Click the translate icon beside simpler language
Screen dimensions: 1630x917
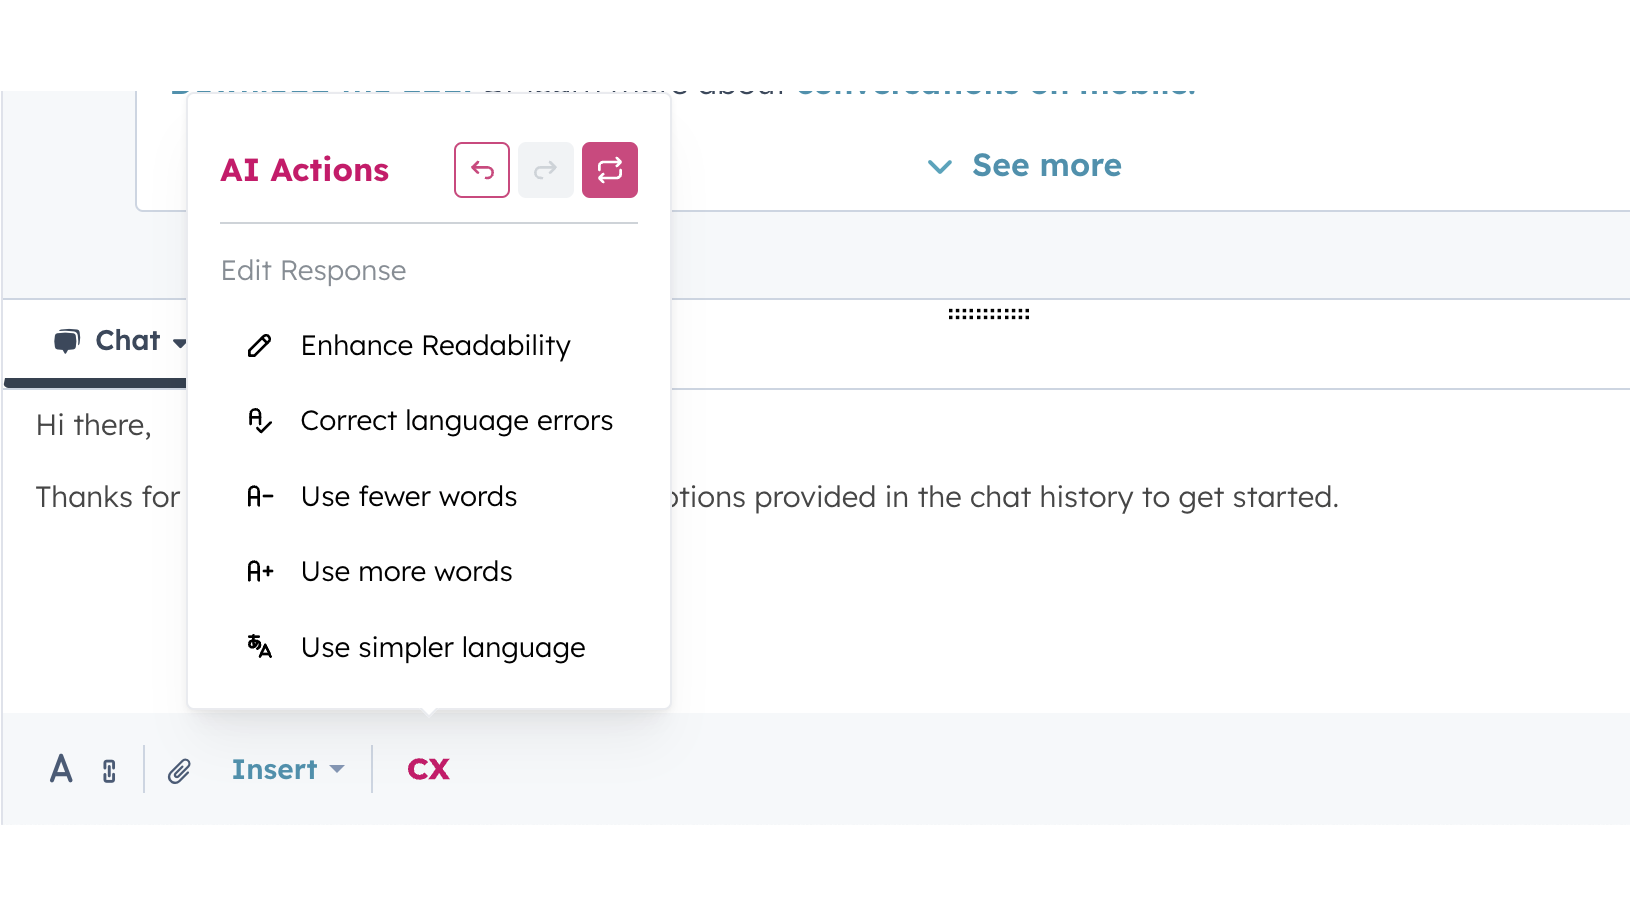pyautogui.click(x=260, y=647)
